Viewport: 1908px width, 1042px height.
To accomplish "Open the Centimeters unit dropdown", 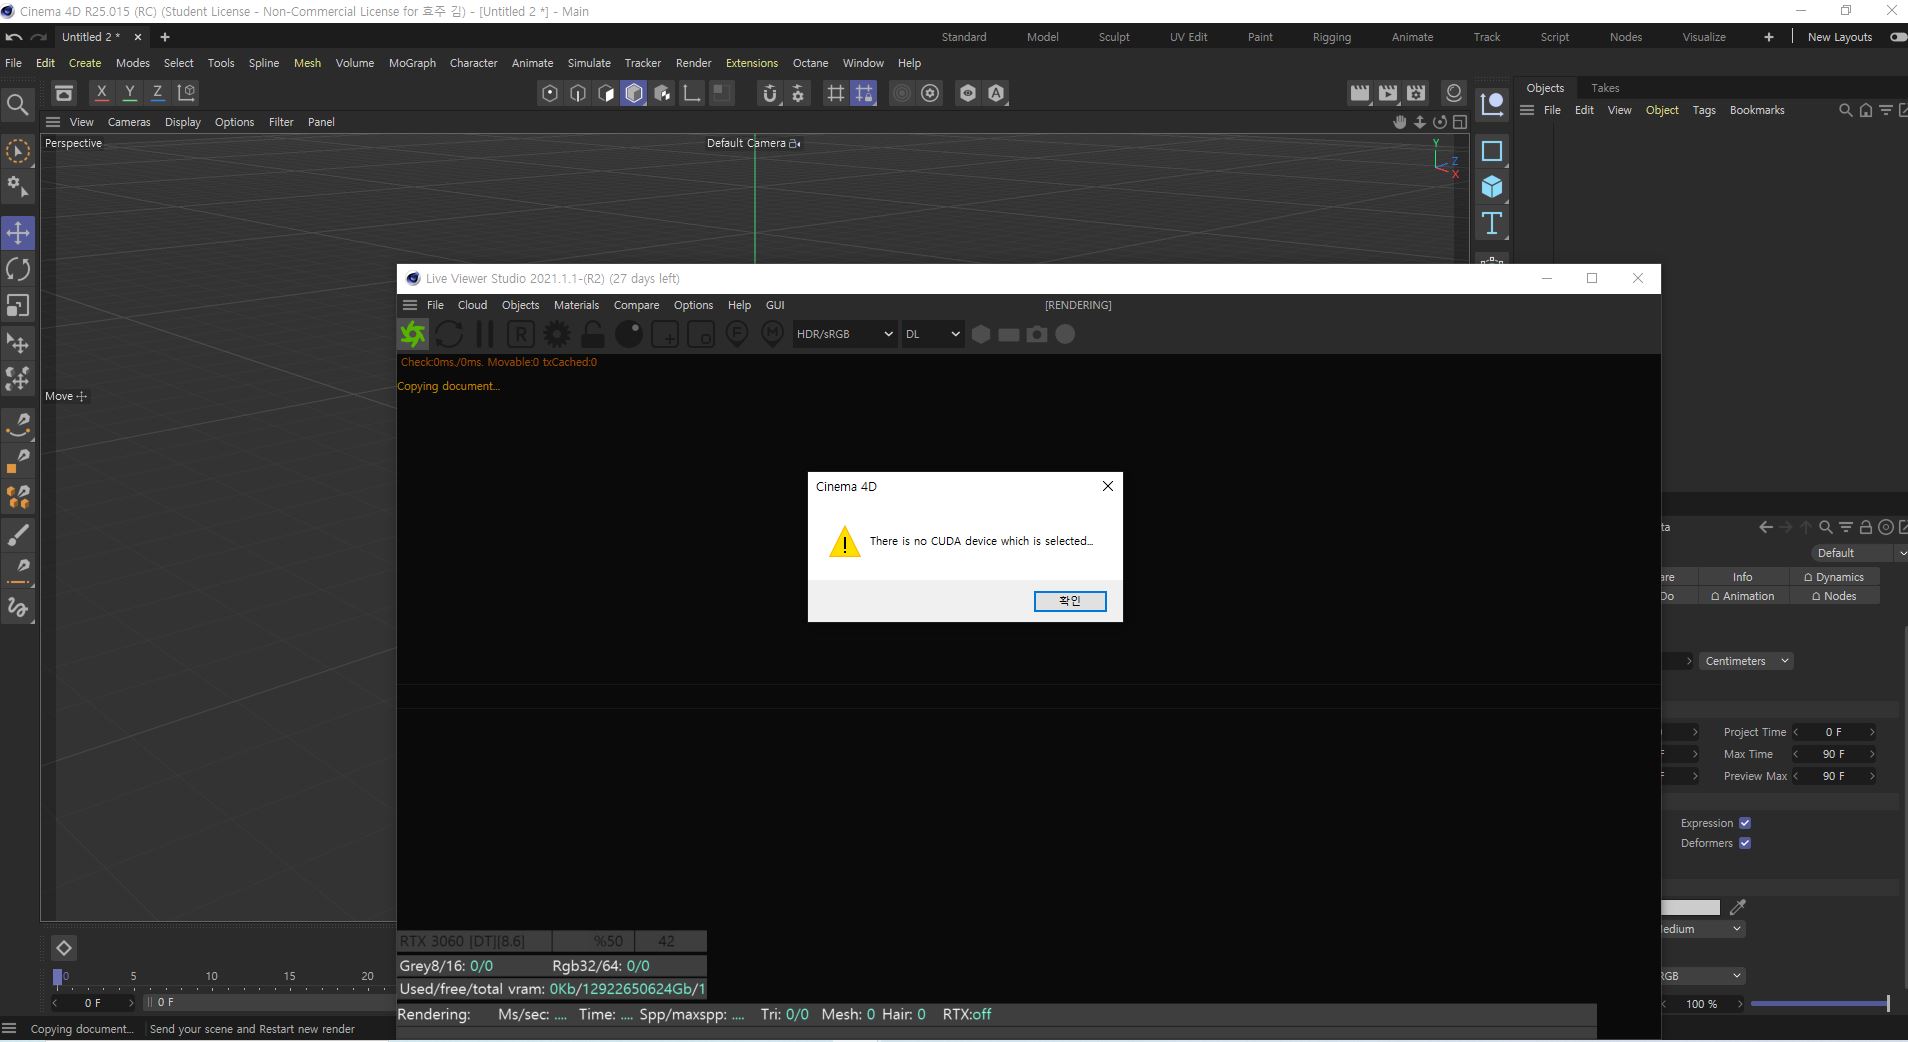I will pyautogui.click(x=1746, y=661).
